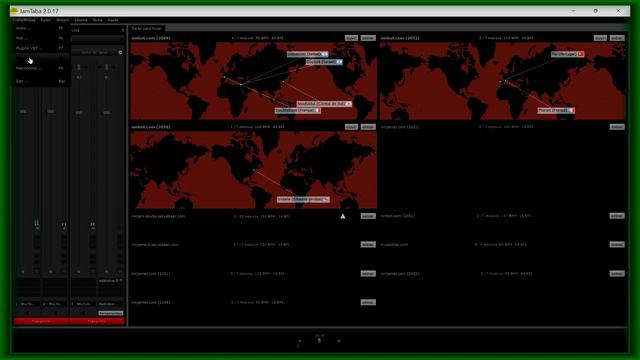
Task: Click third local channel volume fader handle
Action: coord(79,112)
